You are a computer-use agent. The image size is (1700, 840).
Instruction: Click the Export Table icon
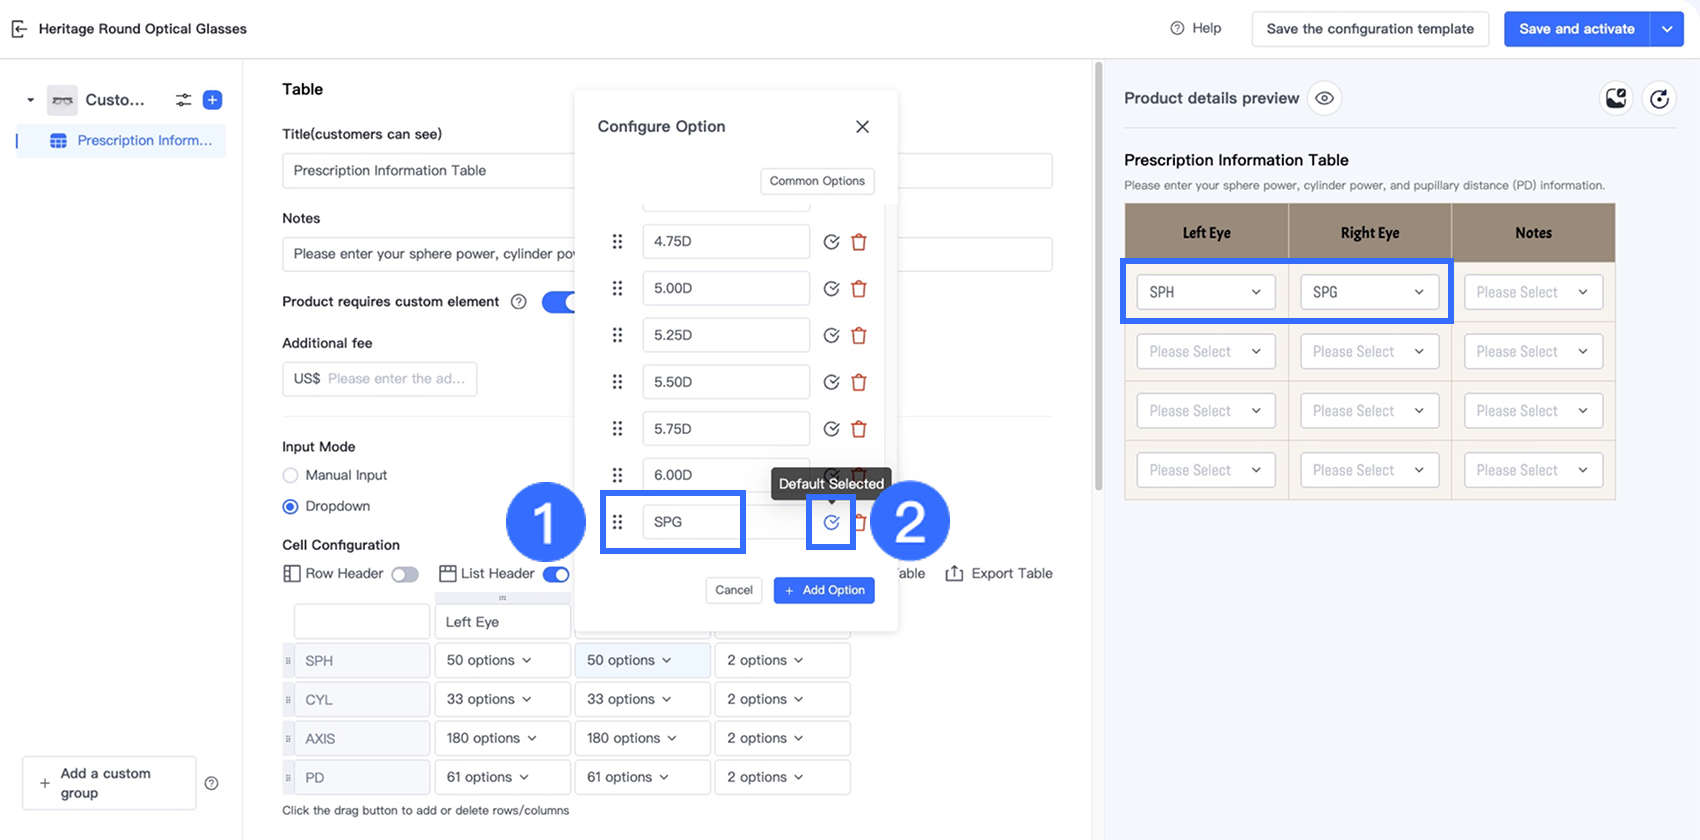(x=954, y=574)
